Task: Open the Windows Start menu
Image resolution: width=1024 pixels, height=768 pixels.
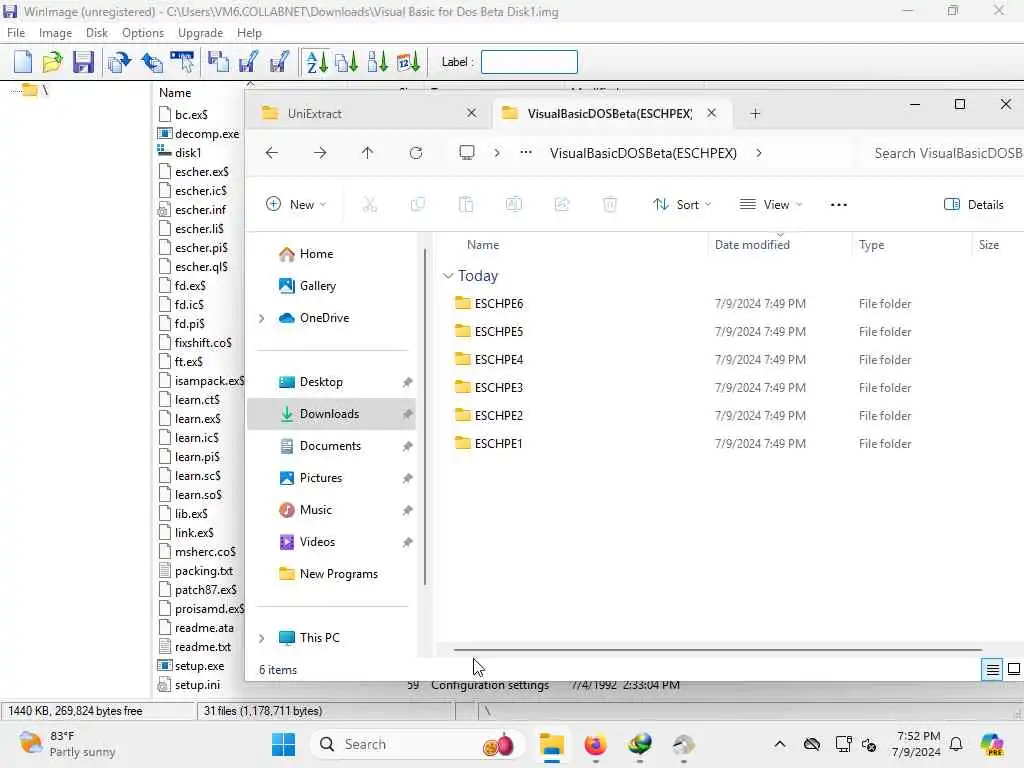Action: (x=283, y=744)
